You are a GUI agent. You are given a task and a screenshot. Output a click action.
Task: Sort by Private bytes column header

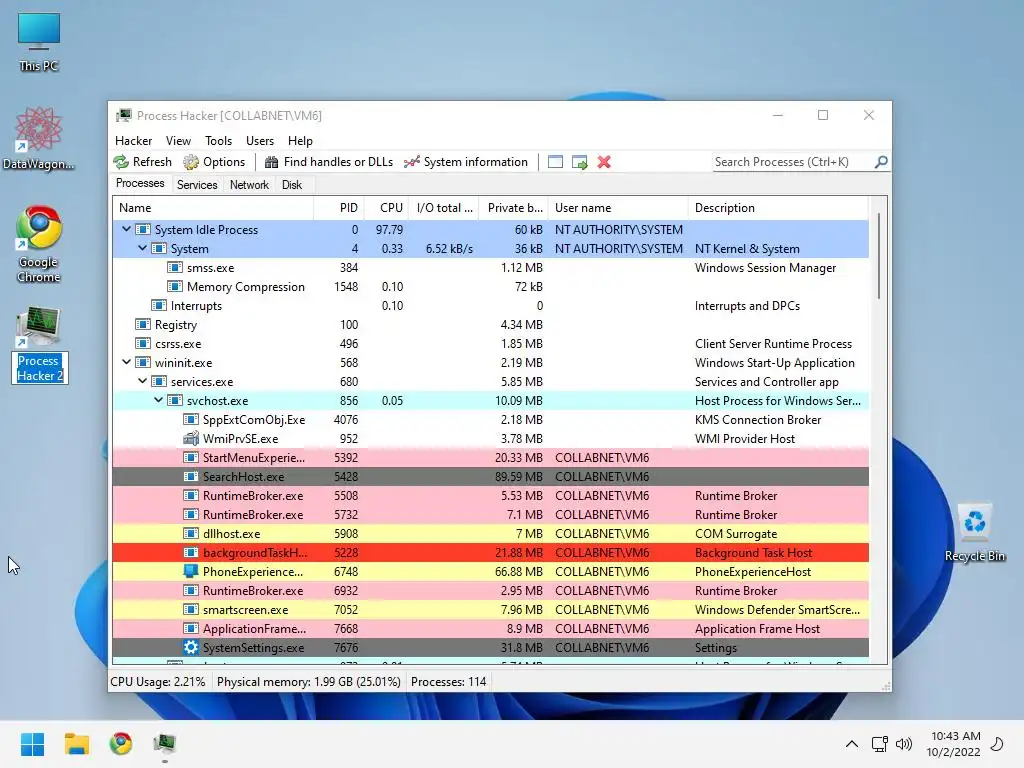pyautogui.click(x=514, y=208)
